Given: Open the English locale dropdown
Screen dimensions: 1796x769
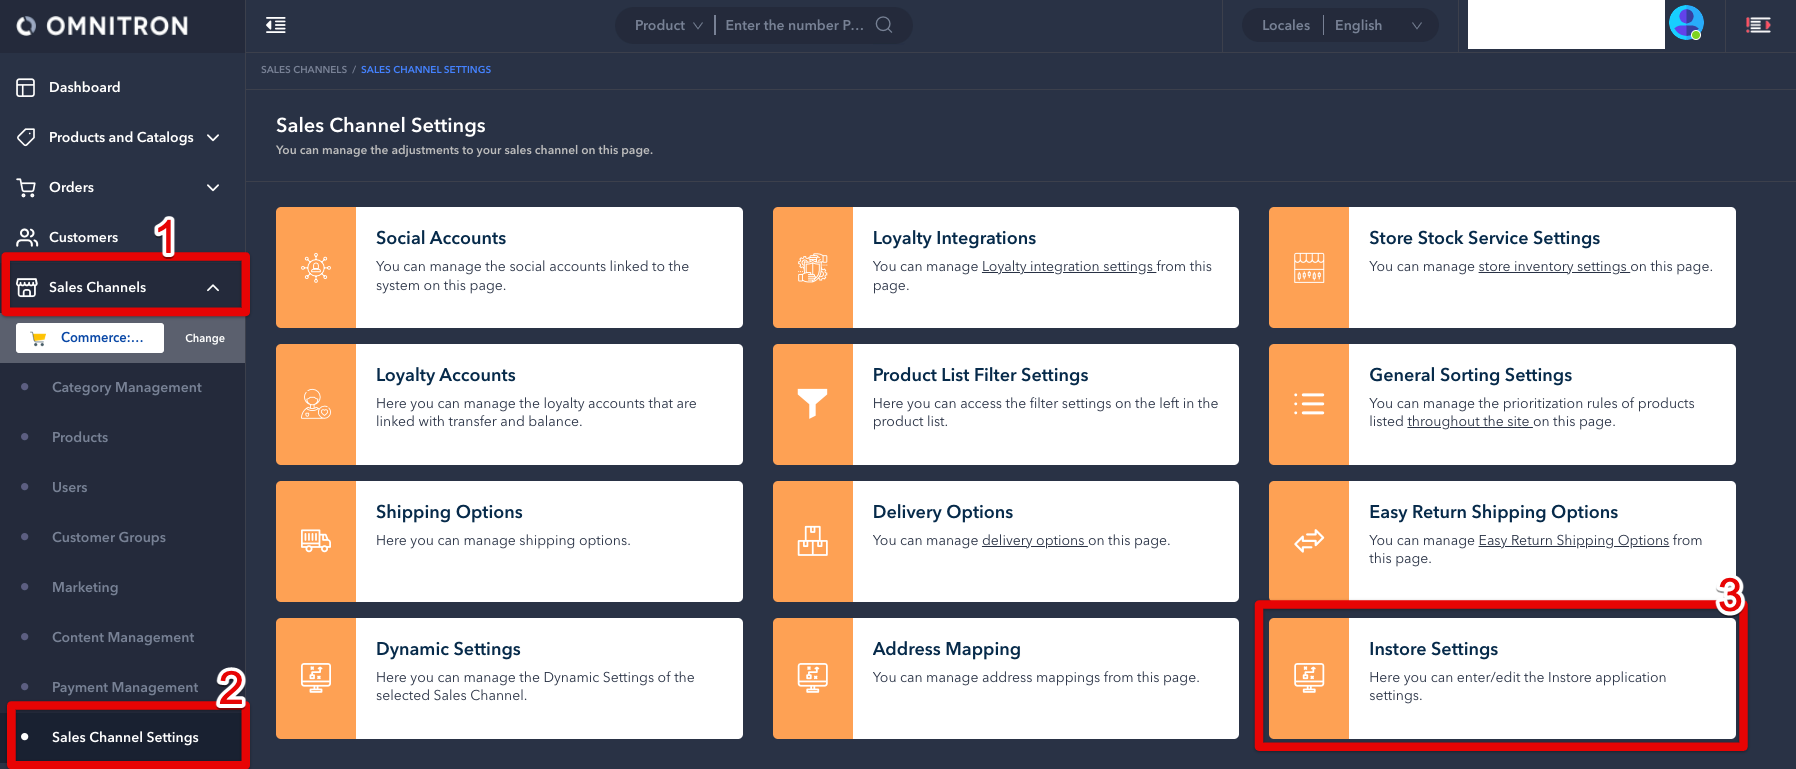Looking at the screenshot, I should click(x=1377, y=25).
